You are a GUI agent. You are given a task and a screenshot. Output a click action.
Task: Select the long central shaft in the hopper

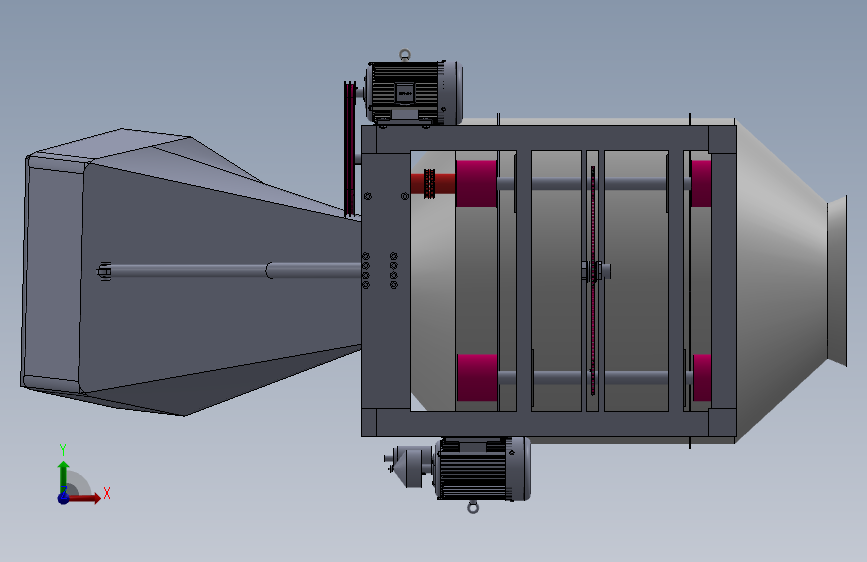pyautogui.click(x=231, y=271)
